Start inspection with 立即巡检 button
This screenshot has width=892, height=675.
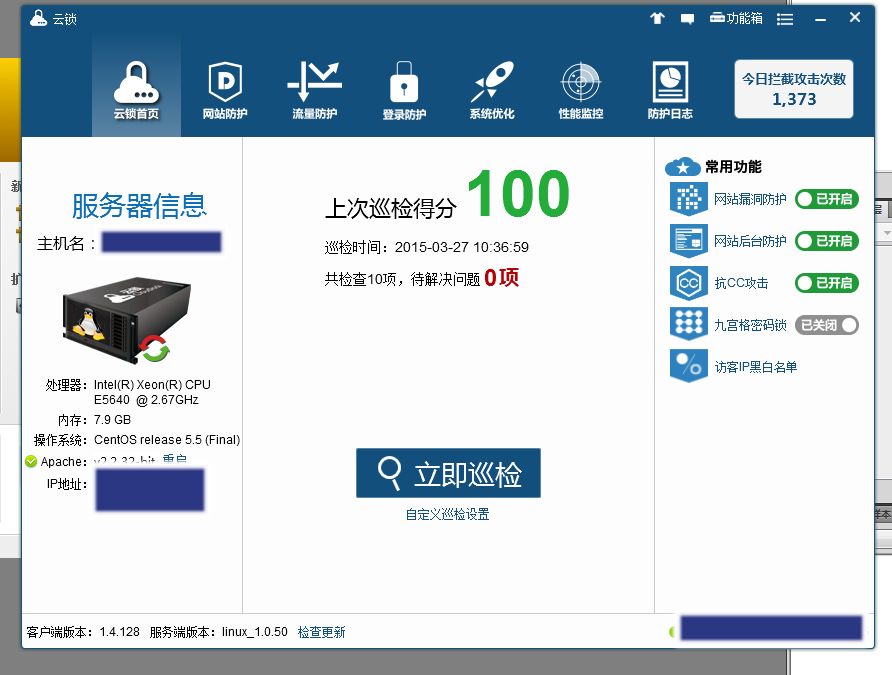point(448,473)
